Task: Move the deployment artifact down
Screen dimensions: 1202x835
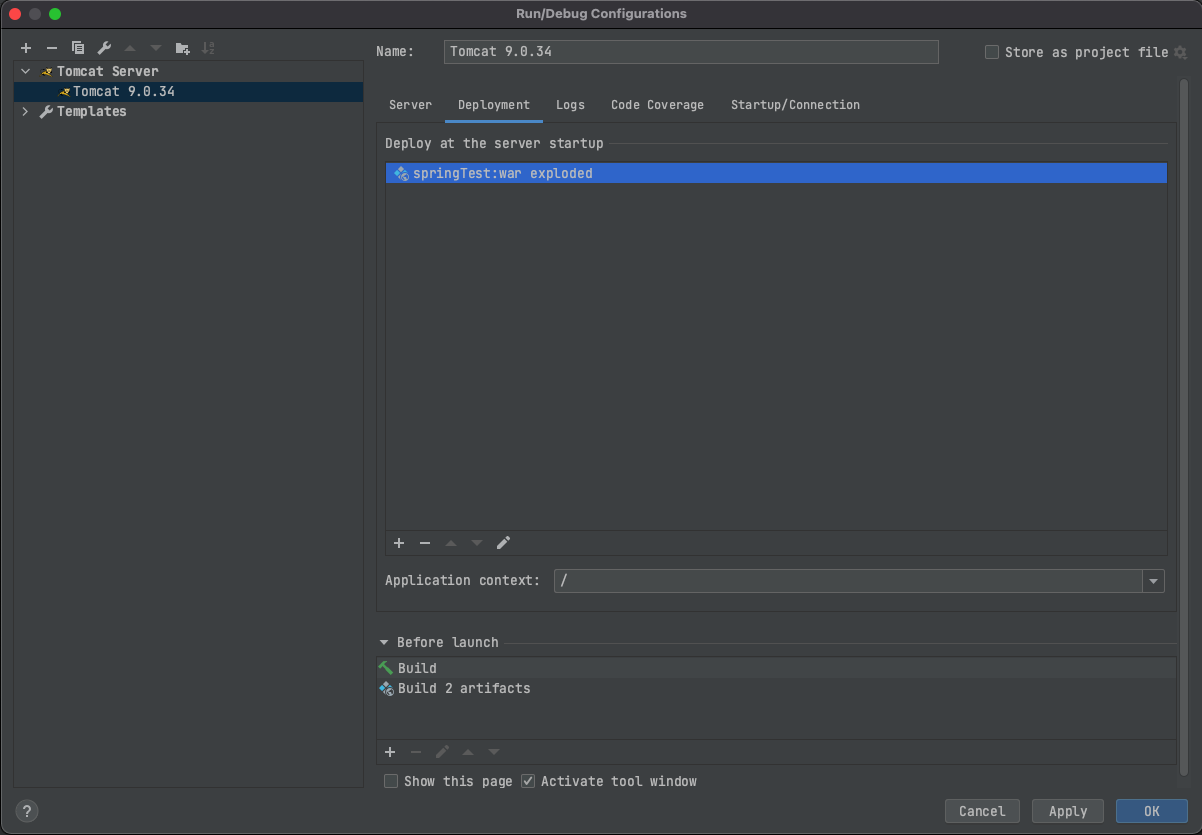Action: coord(477,543)
